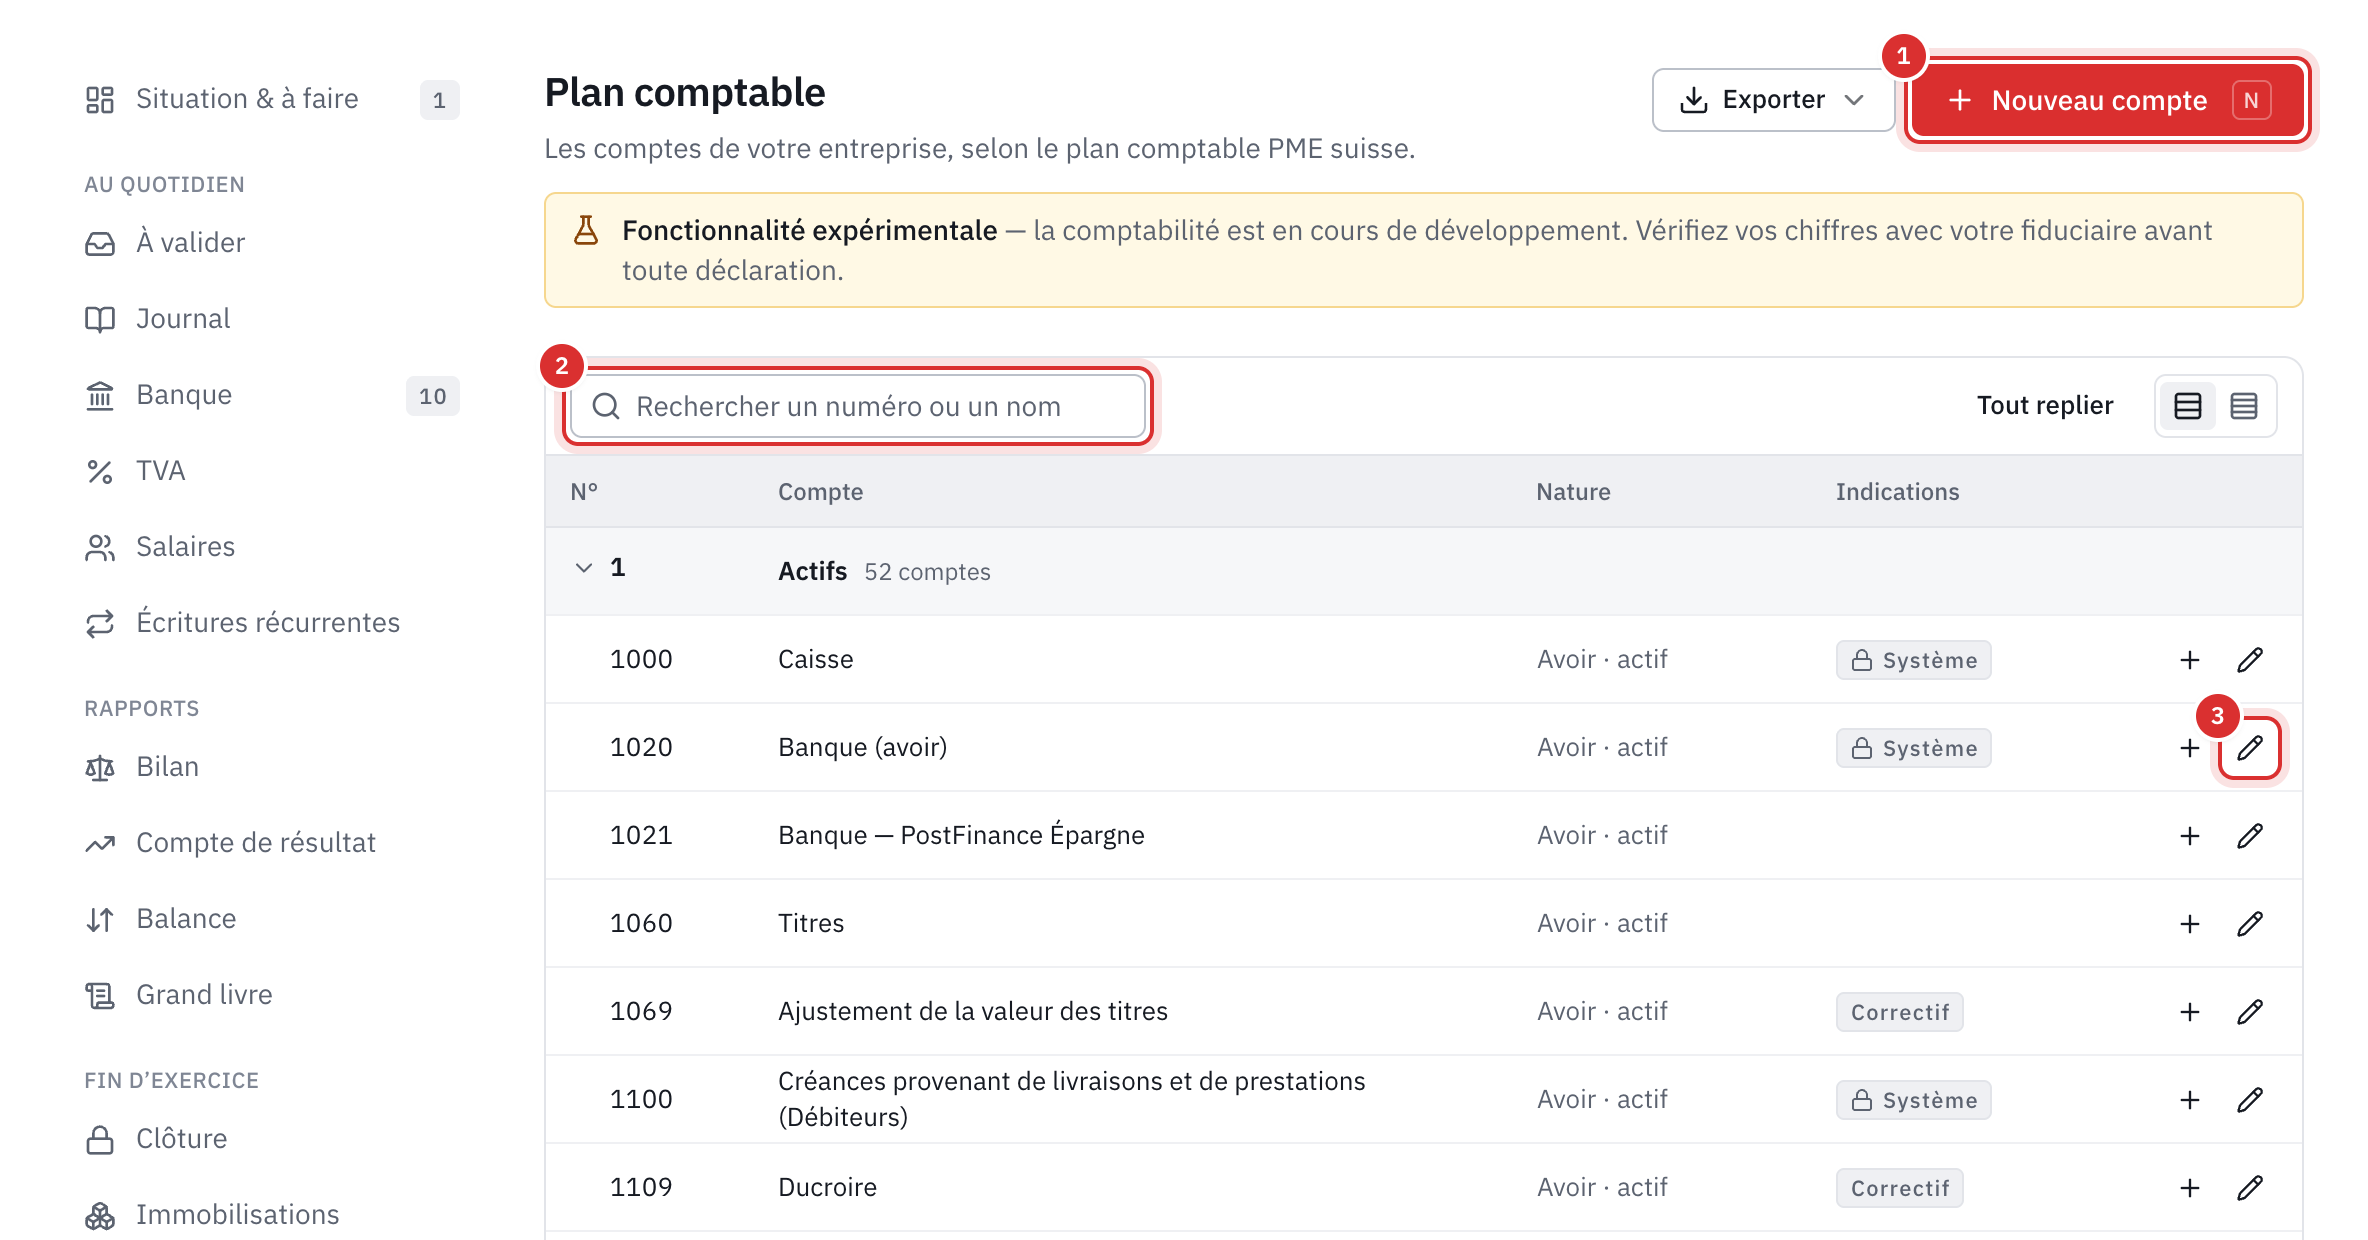2368x1240 pixels.
Task: Click the Titres account name
Action: click(x=811, y=923)
